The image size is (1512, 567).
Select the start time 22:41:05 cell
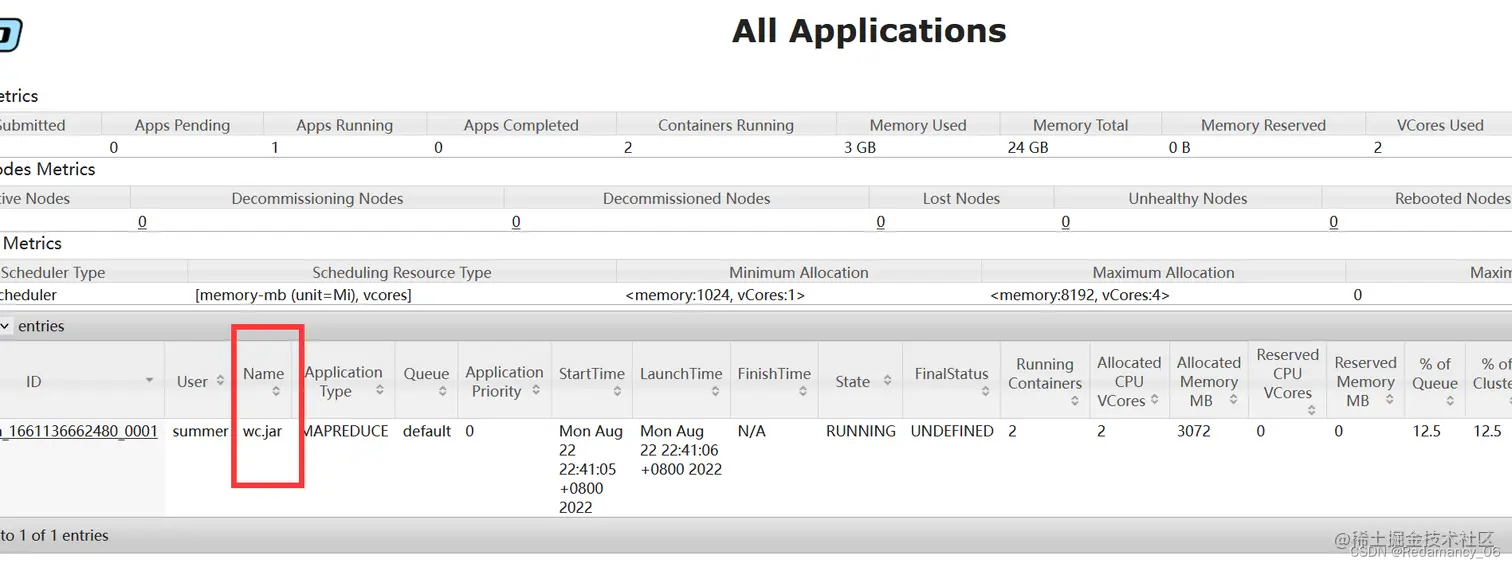(591, 469)
